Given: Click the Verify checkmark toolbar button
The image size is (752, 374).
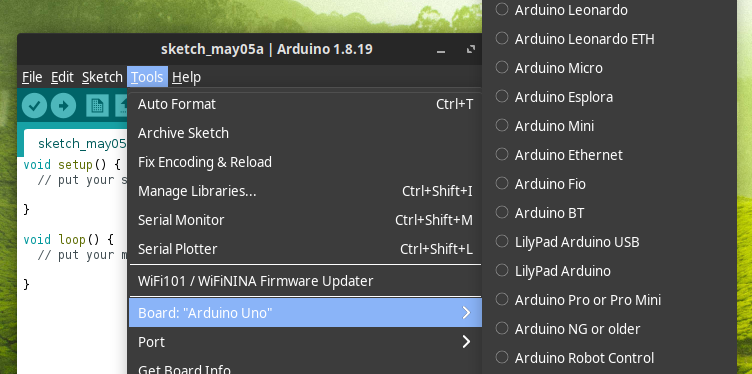Looking at the screenshot, I should coord(34,105).
